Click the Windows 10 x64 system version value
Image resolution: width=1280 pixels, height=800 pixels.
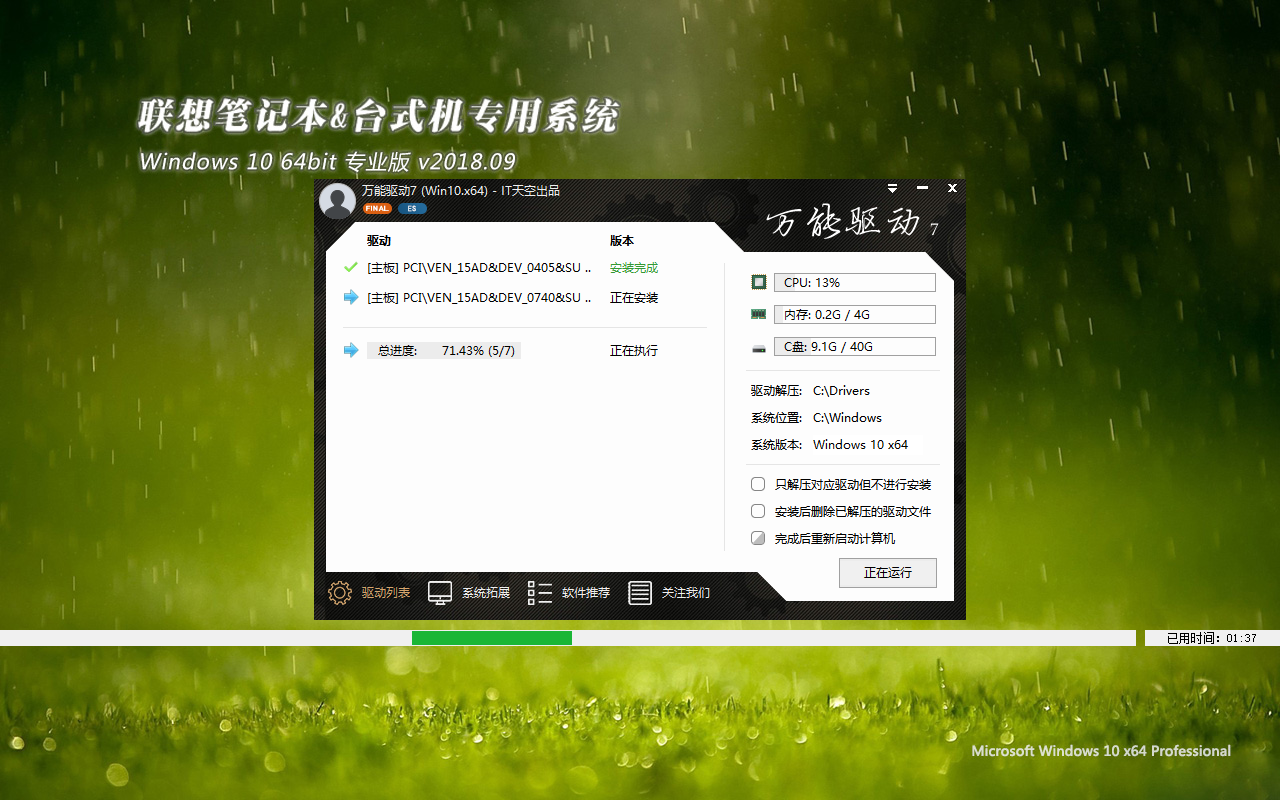click(x=860, y=445)
